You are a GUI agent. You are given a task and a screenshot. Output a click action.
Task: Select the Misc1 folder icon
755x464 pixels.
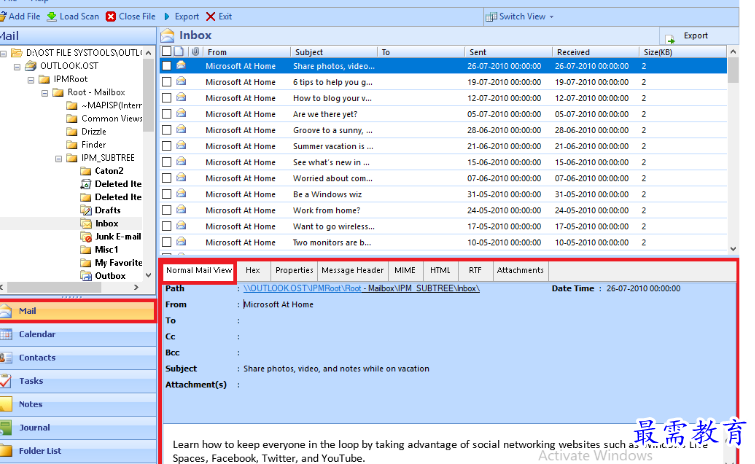pyautogui.click(x=86, y=250)
